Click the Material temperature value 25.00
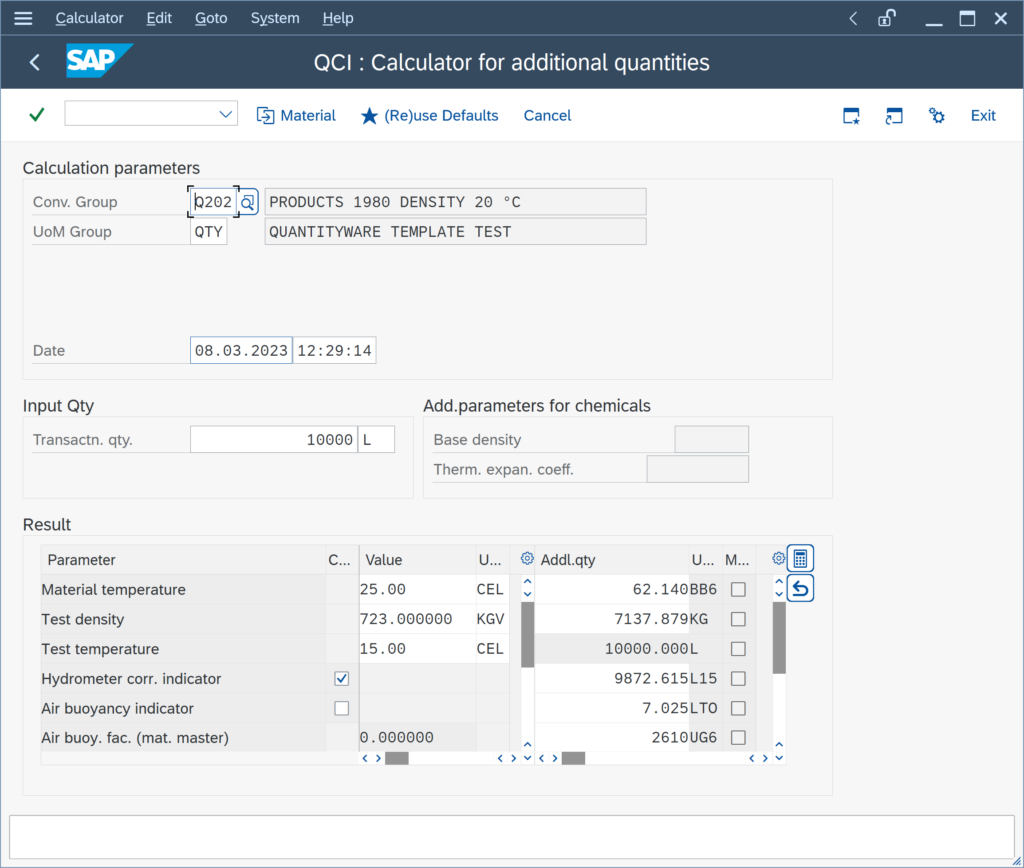Viewport: 1024px width, 868px height. click(x=417, y=589)
